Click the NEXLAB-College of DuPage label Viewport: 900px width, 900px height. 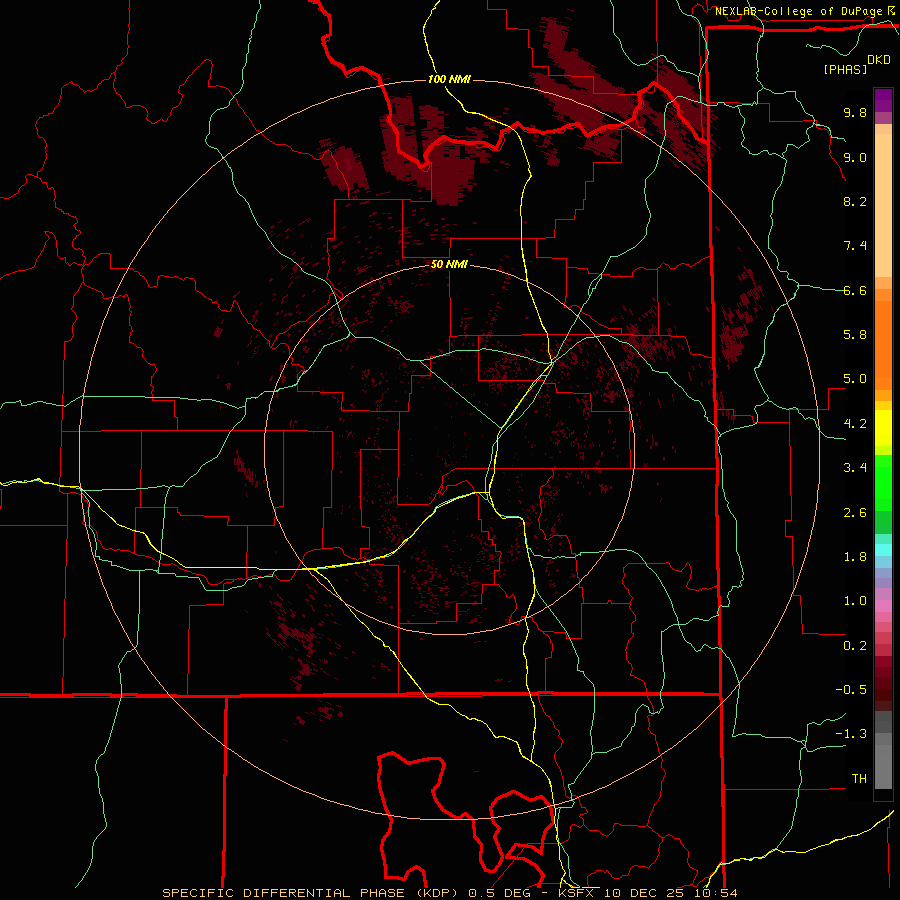pyautogui.click(x=800, y=11)
